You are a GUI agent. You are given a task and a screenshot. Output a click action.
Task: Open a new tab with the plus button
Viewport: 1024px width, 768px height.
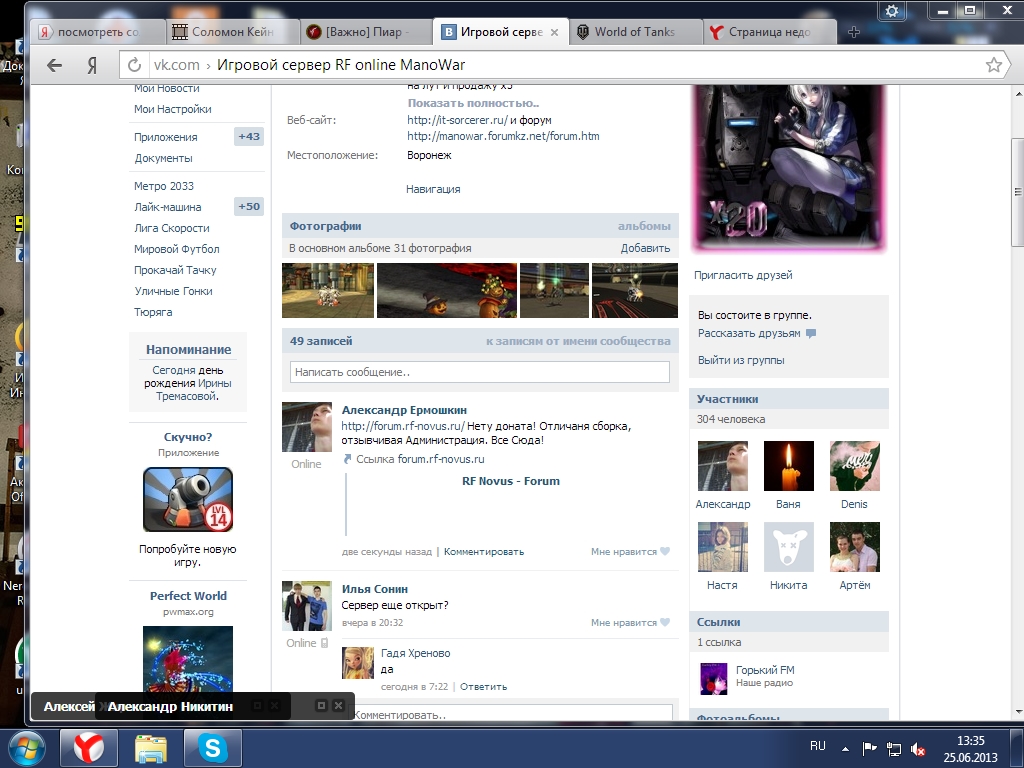pyautogui.click(x=854, y=32)
